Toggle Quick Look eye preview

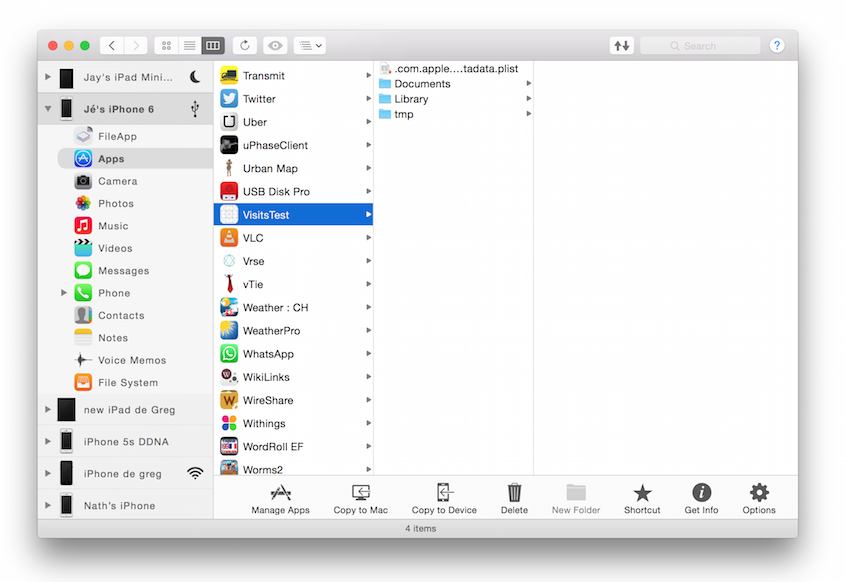tap(275, 46)
